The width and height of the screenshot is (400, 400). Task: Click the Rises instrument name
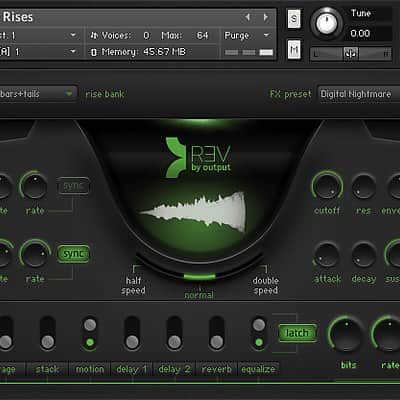(x=18, y=17)
